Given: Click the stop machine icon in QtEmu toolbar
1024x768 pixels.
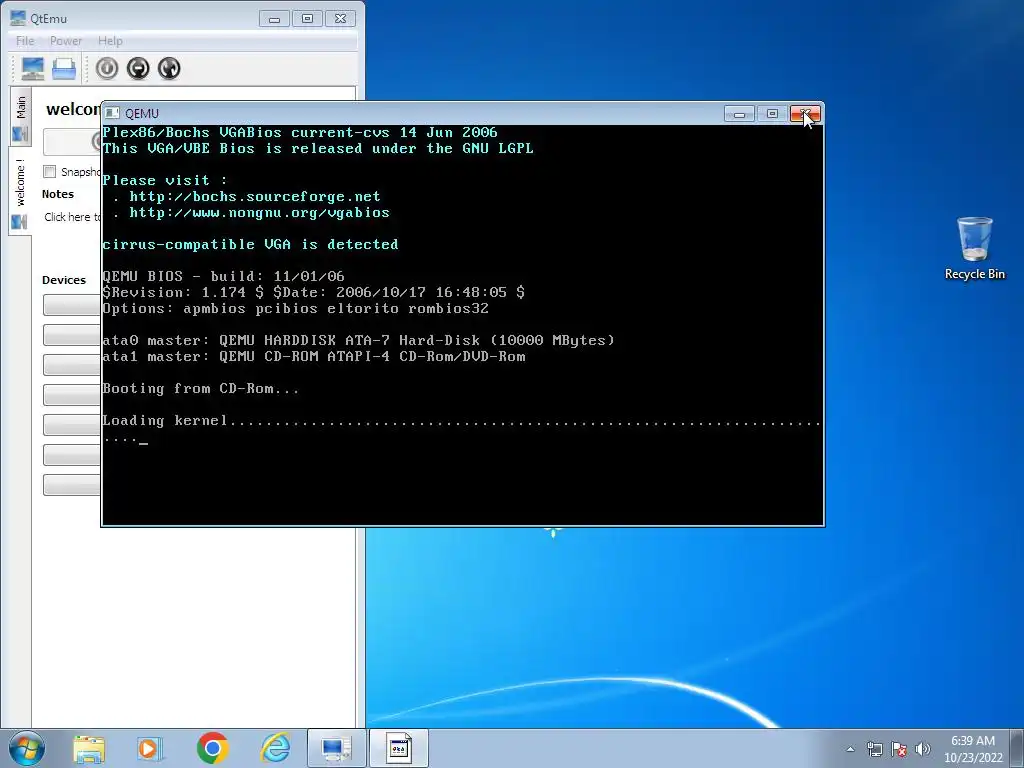Looking at the screenshot, I should [x=138, y=69].
